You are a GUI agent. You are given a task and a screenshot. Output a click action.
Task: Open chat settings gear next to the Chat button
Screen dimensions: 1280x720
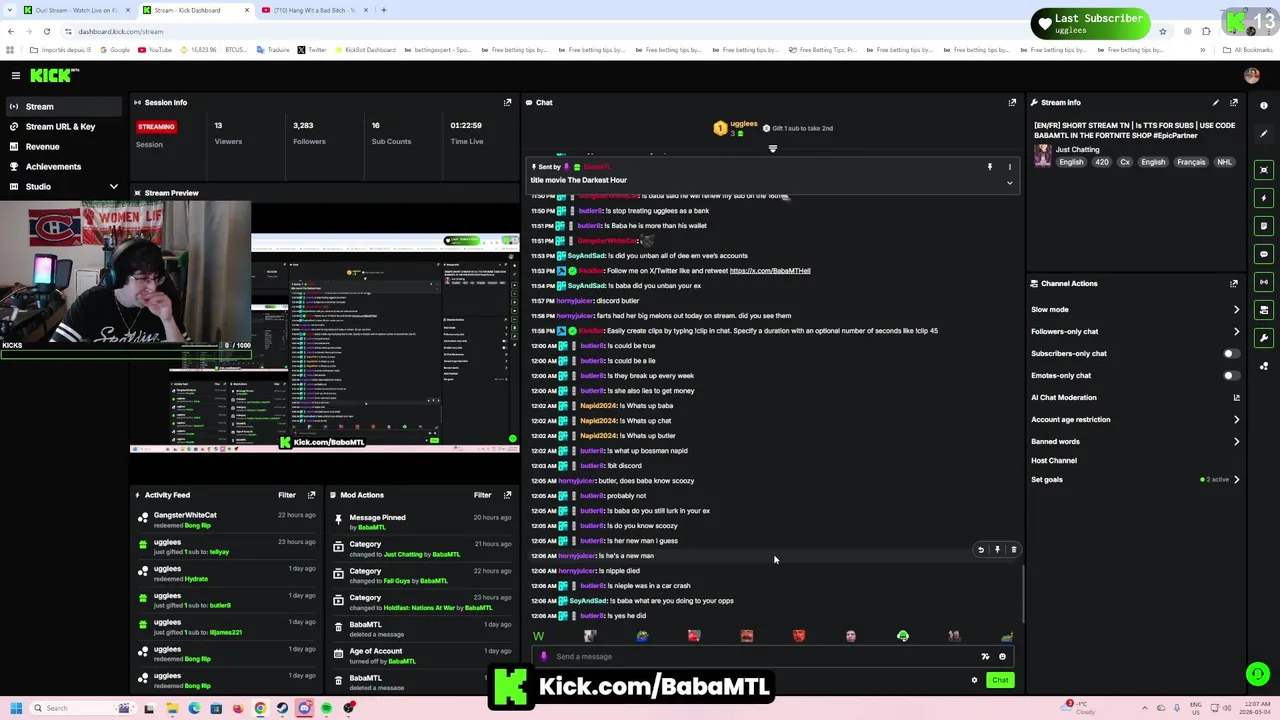(974, 680)
